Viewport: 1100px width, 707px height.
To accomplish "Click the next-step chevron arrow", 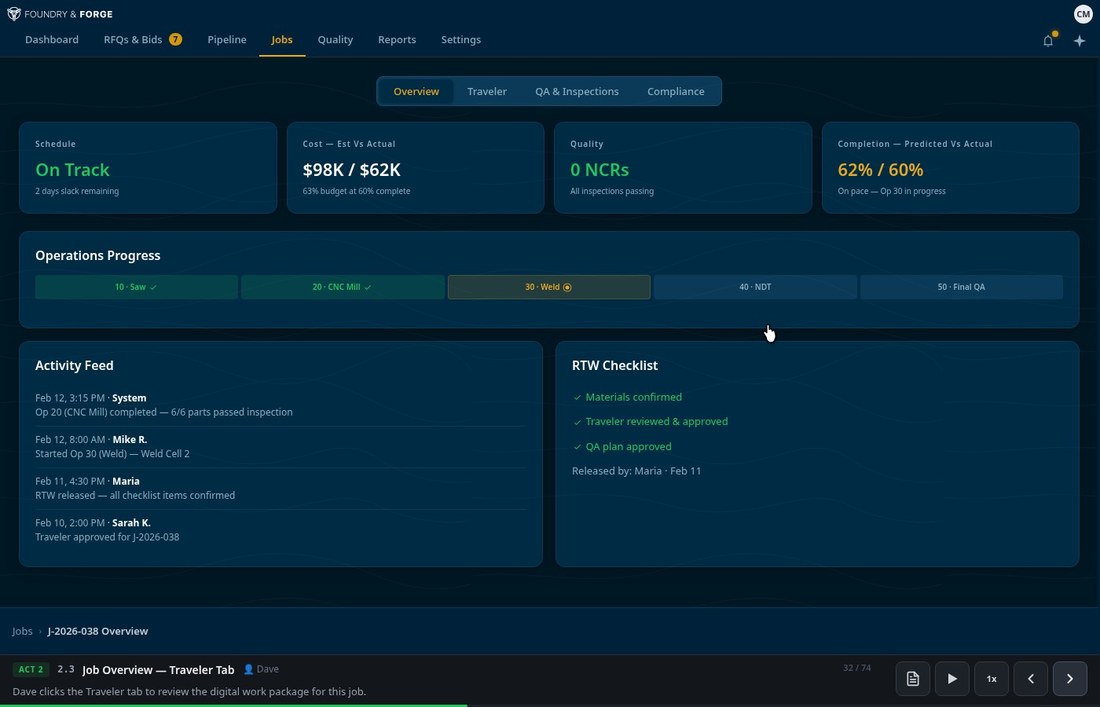I will [x=1069, y=678].
